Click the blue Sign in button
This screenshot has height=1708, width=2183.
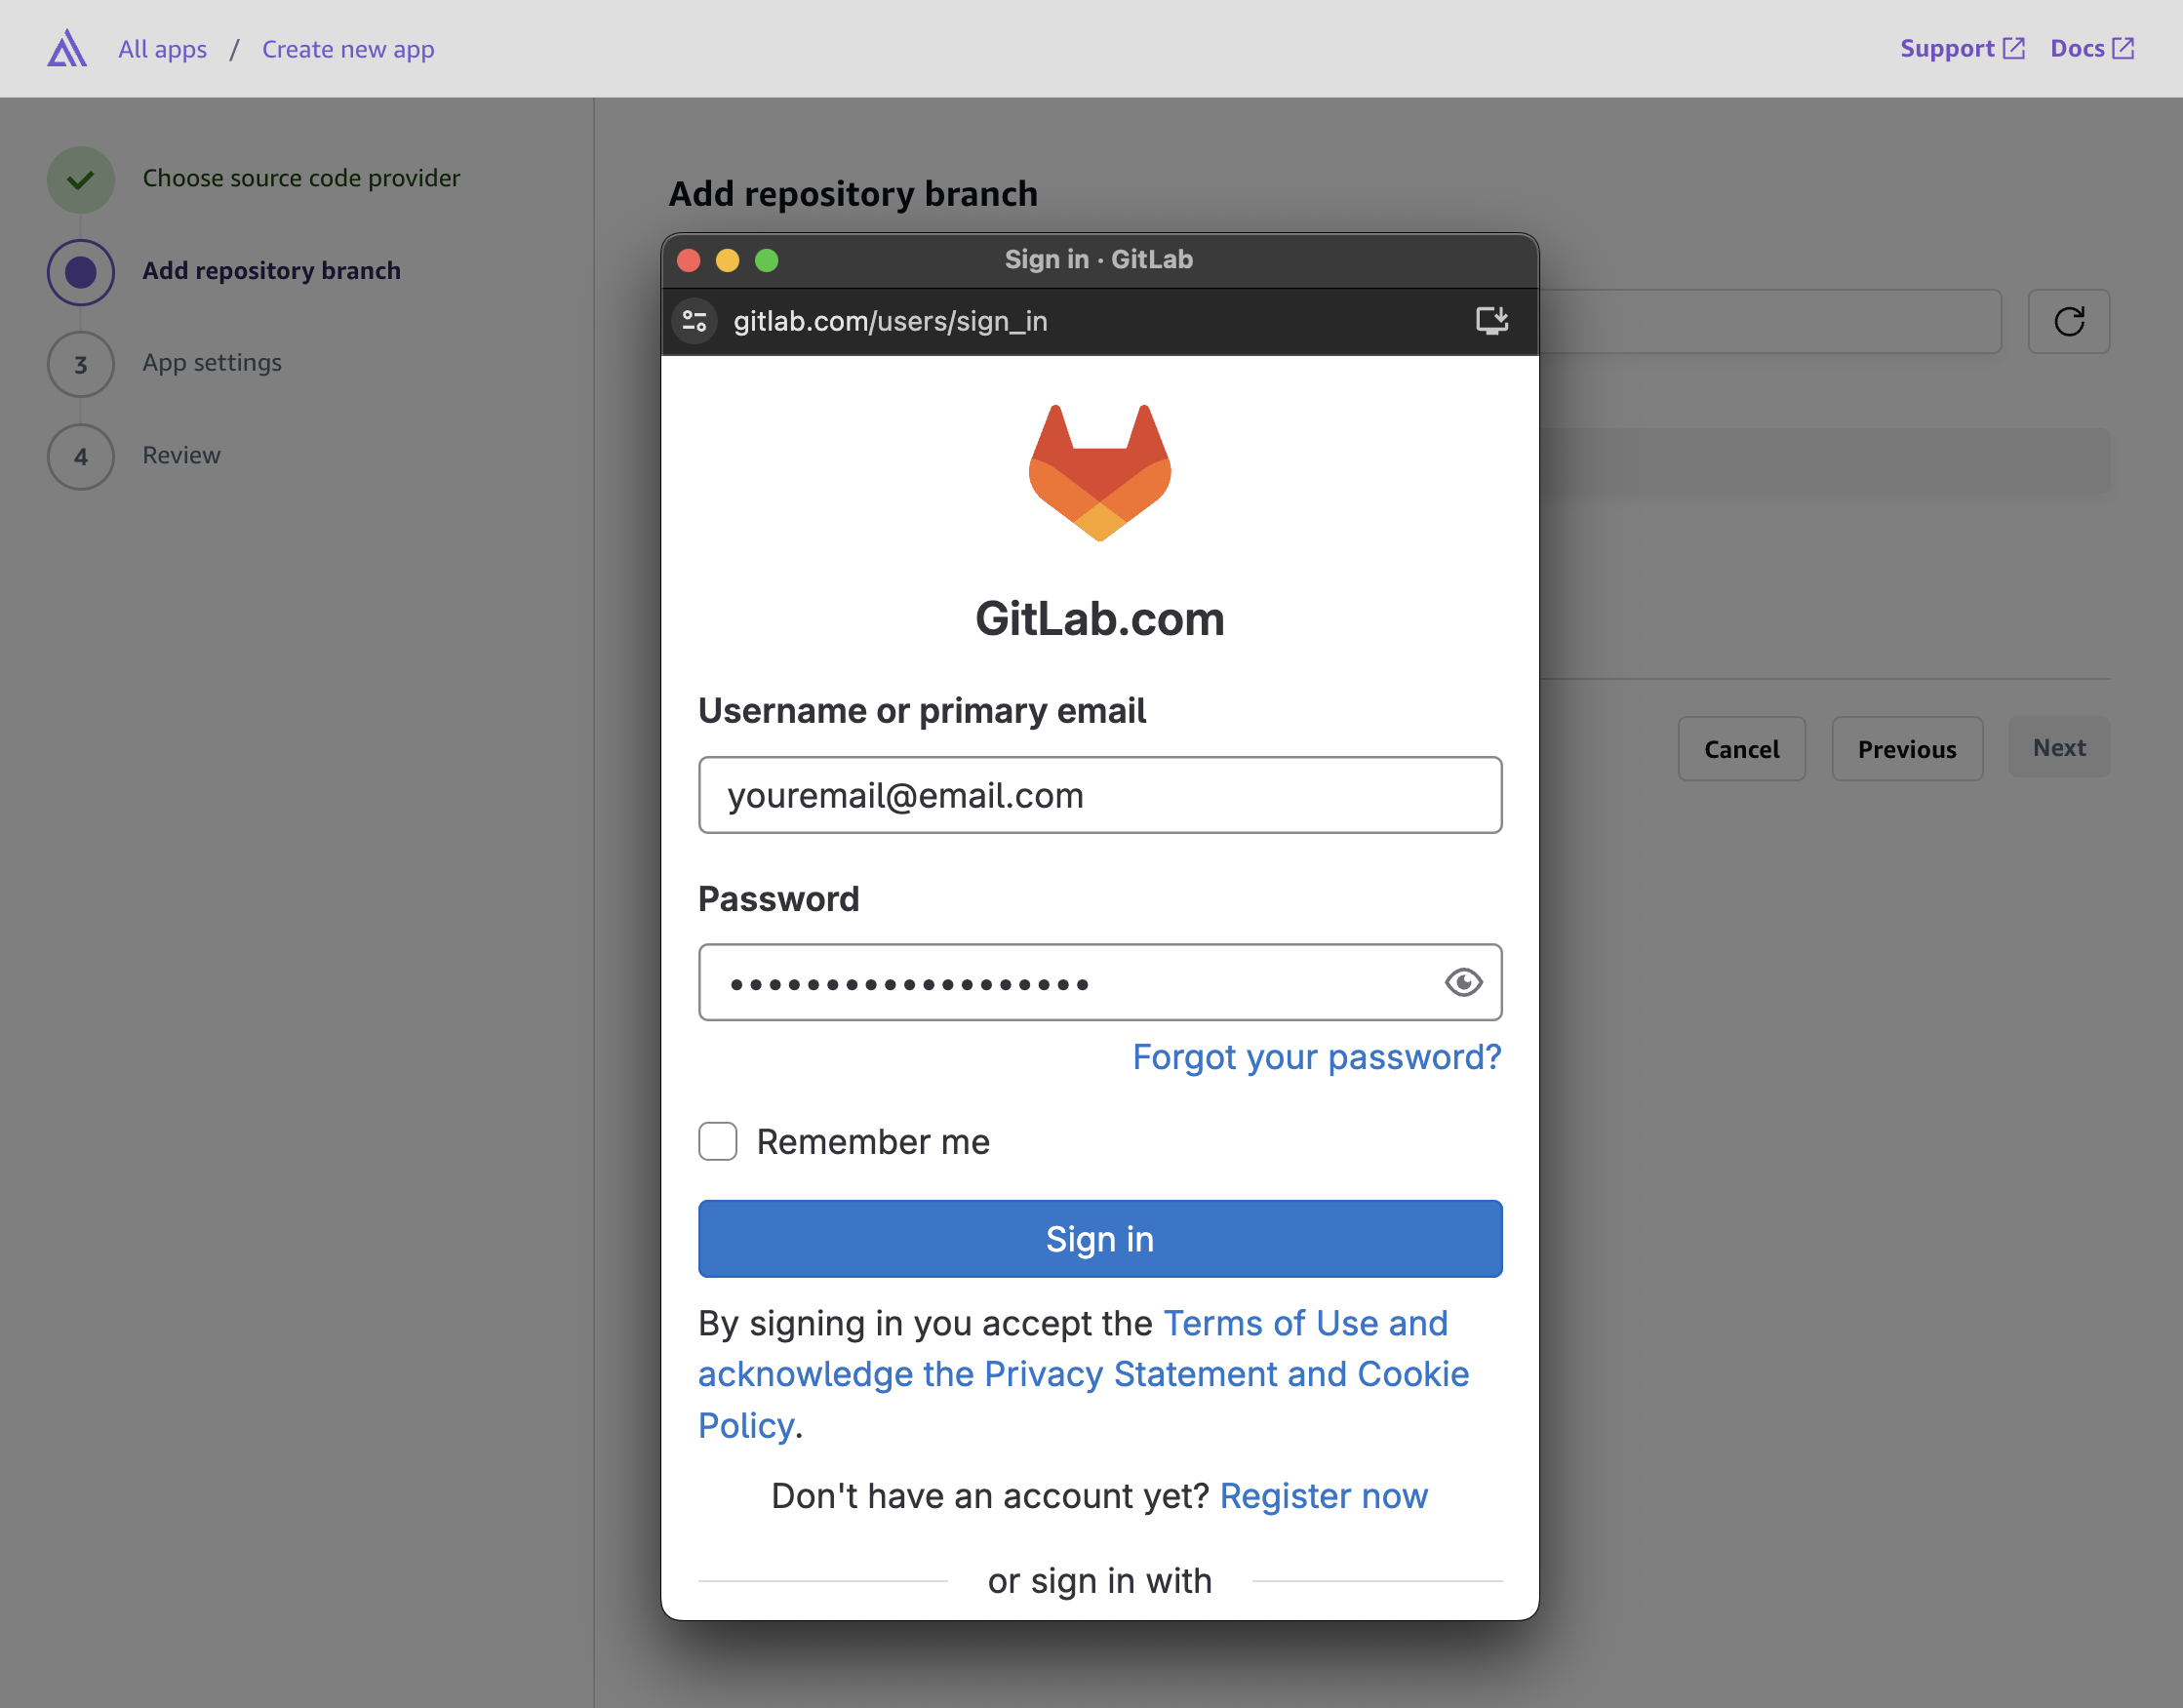point(1099,1239)
